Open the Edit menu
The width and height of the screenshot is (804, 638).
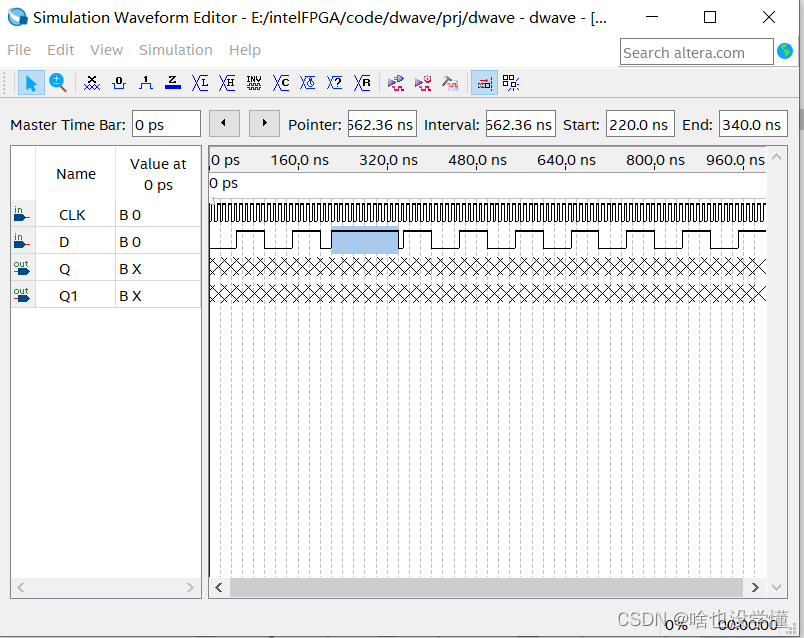[x=61, y=50]
